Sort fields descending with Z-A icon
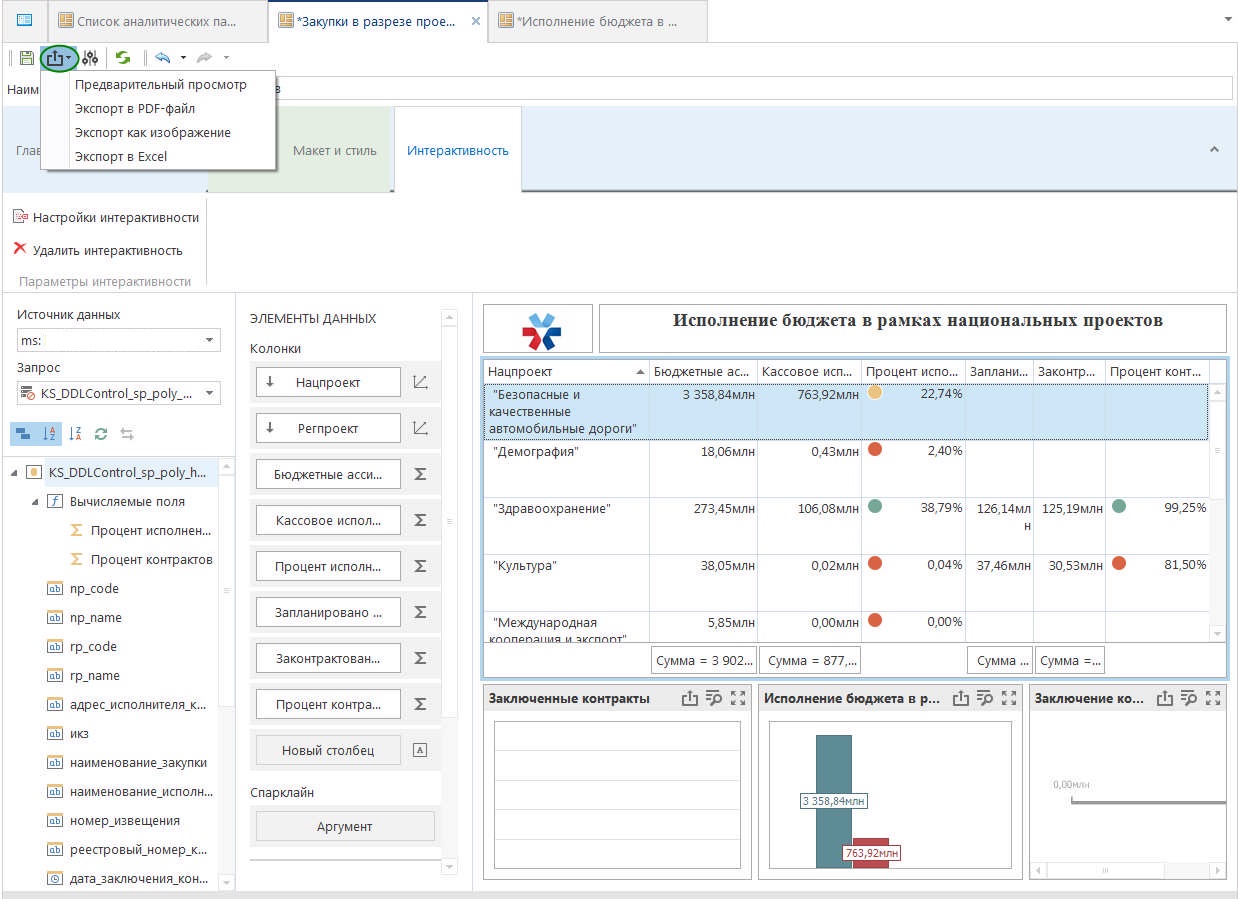 pyautogui.click(x=75, y=434)
